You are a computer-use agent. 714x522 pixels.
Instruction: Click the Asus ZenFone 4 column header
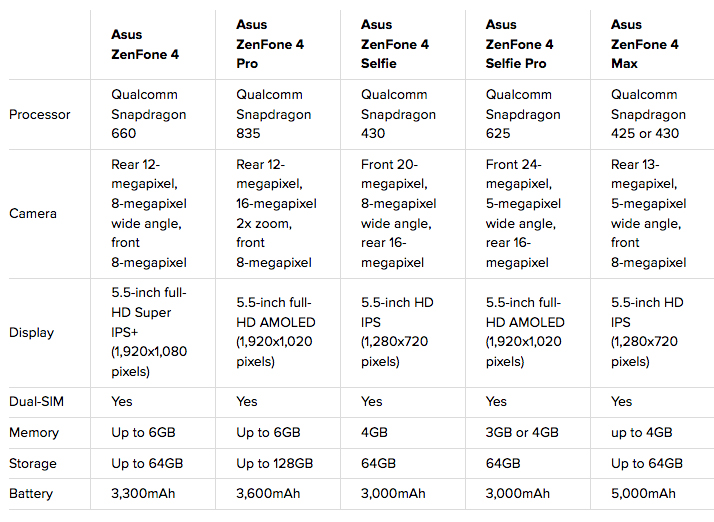pyautogui.click(x=145, y=44)
